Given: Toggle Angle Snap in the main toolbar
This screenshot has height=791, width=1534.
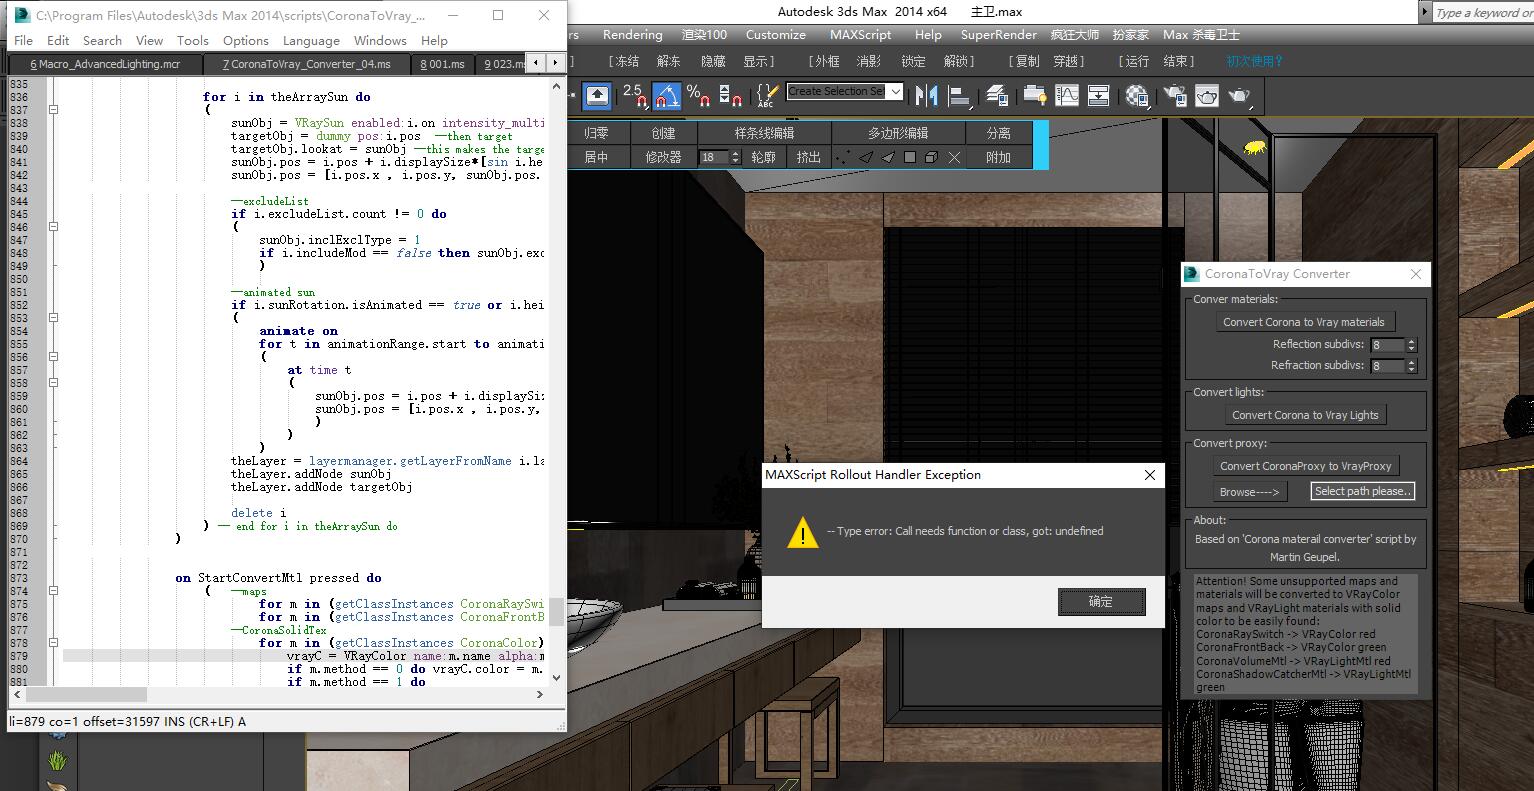Looking at the screenshot, I should pyautogui.click(x=666, y=96).
